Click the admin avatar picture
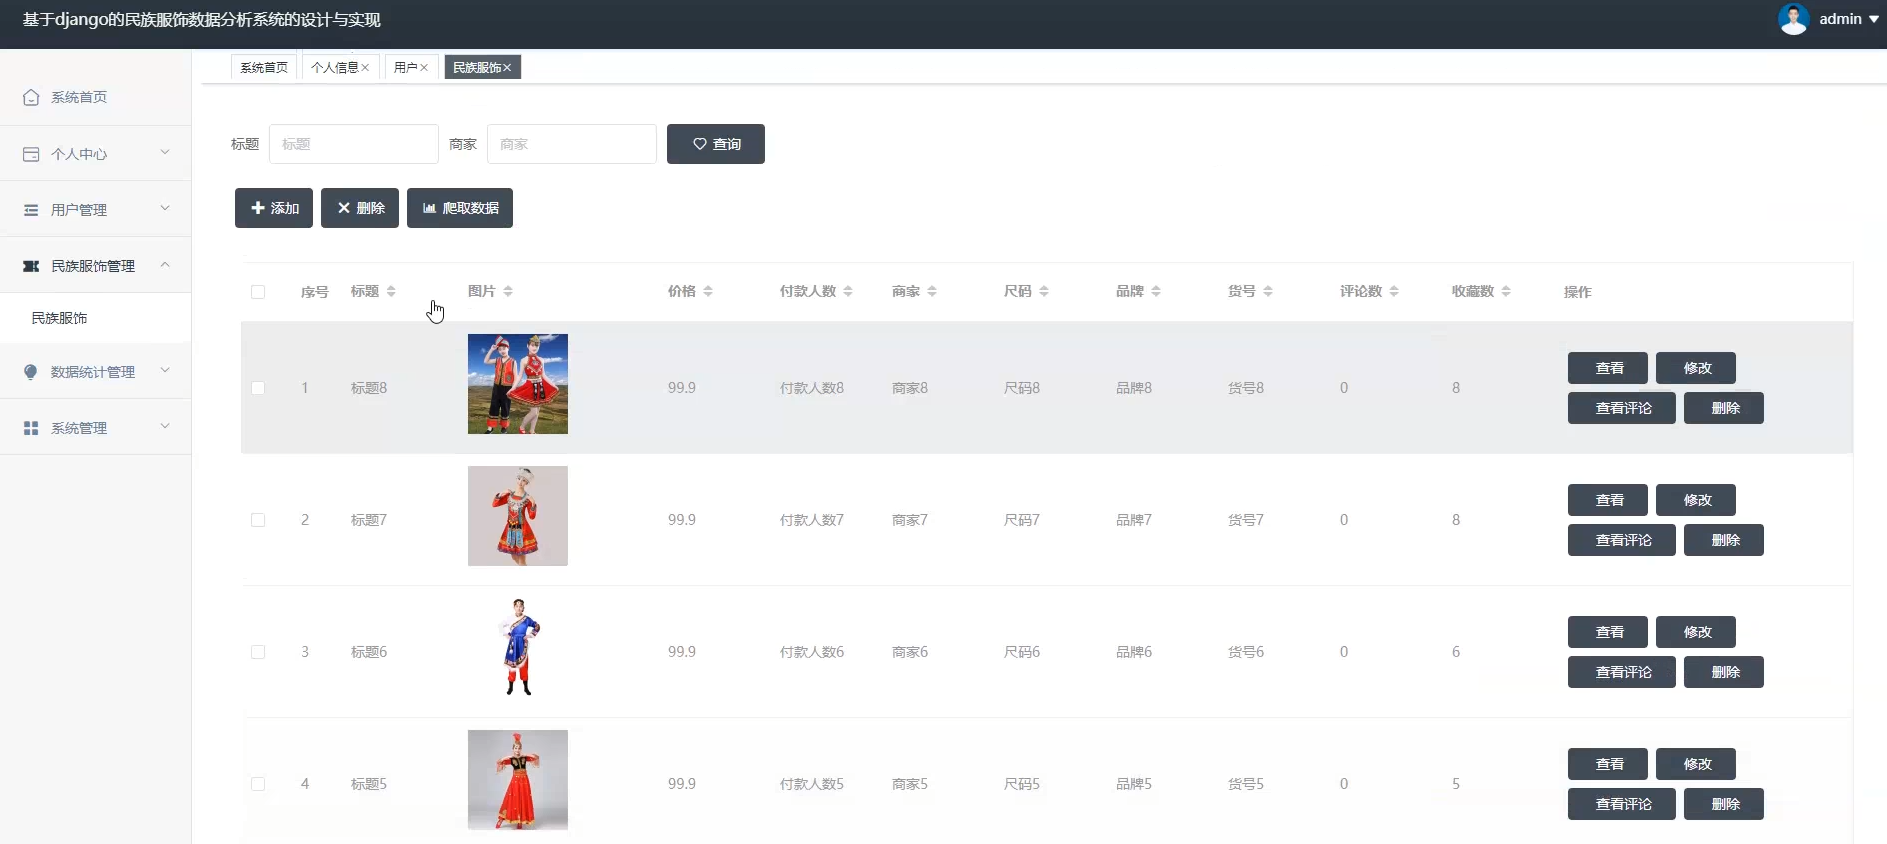The image size is (1887, 844). [x=1793, y=19]
